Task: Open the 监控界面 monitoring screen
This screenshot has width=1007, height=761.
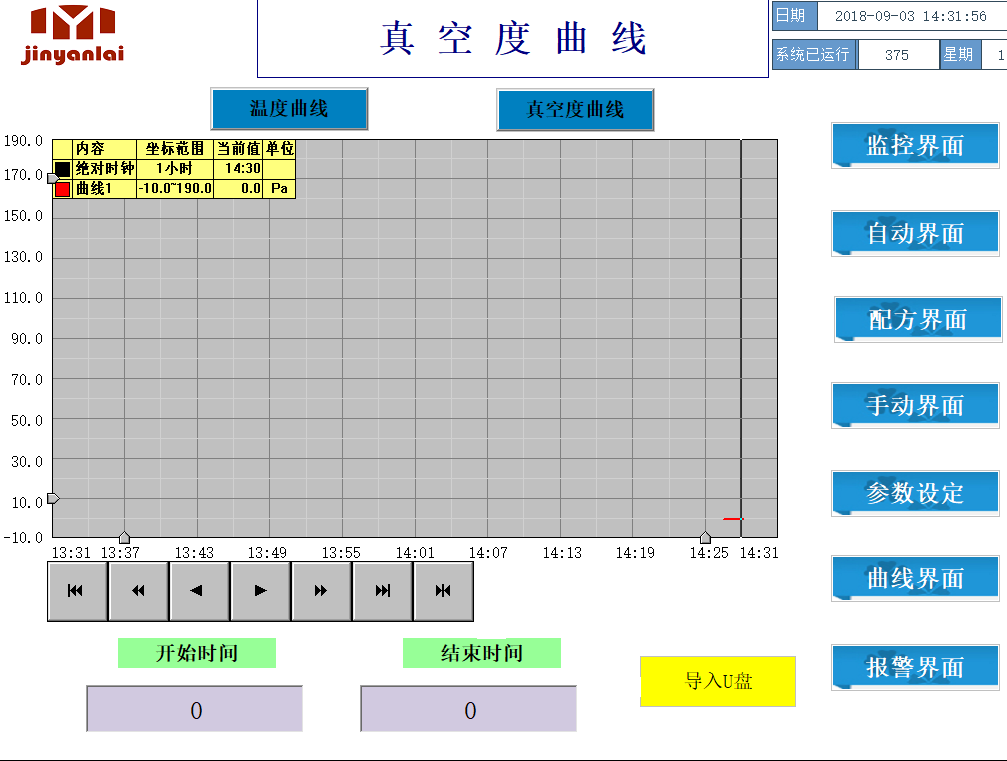Action: coord(915,146)
